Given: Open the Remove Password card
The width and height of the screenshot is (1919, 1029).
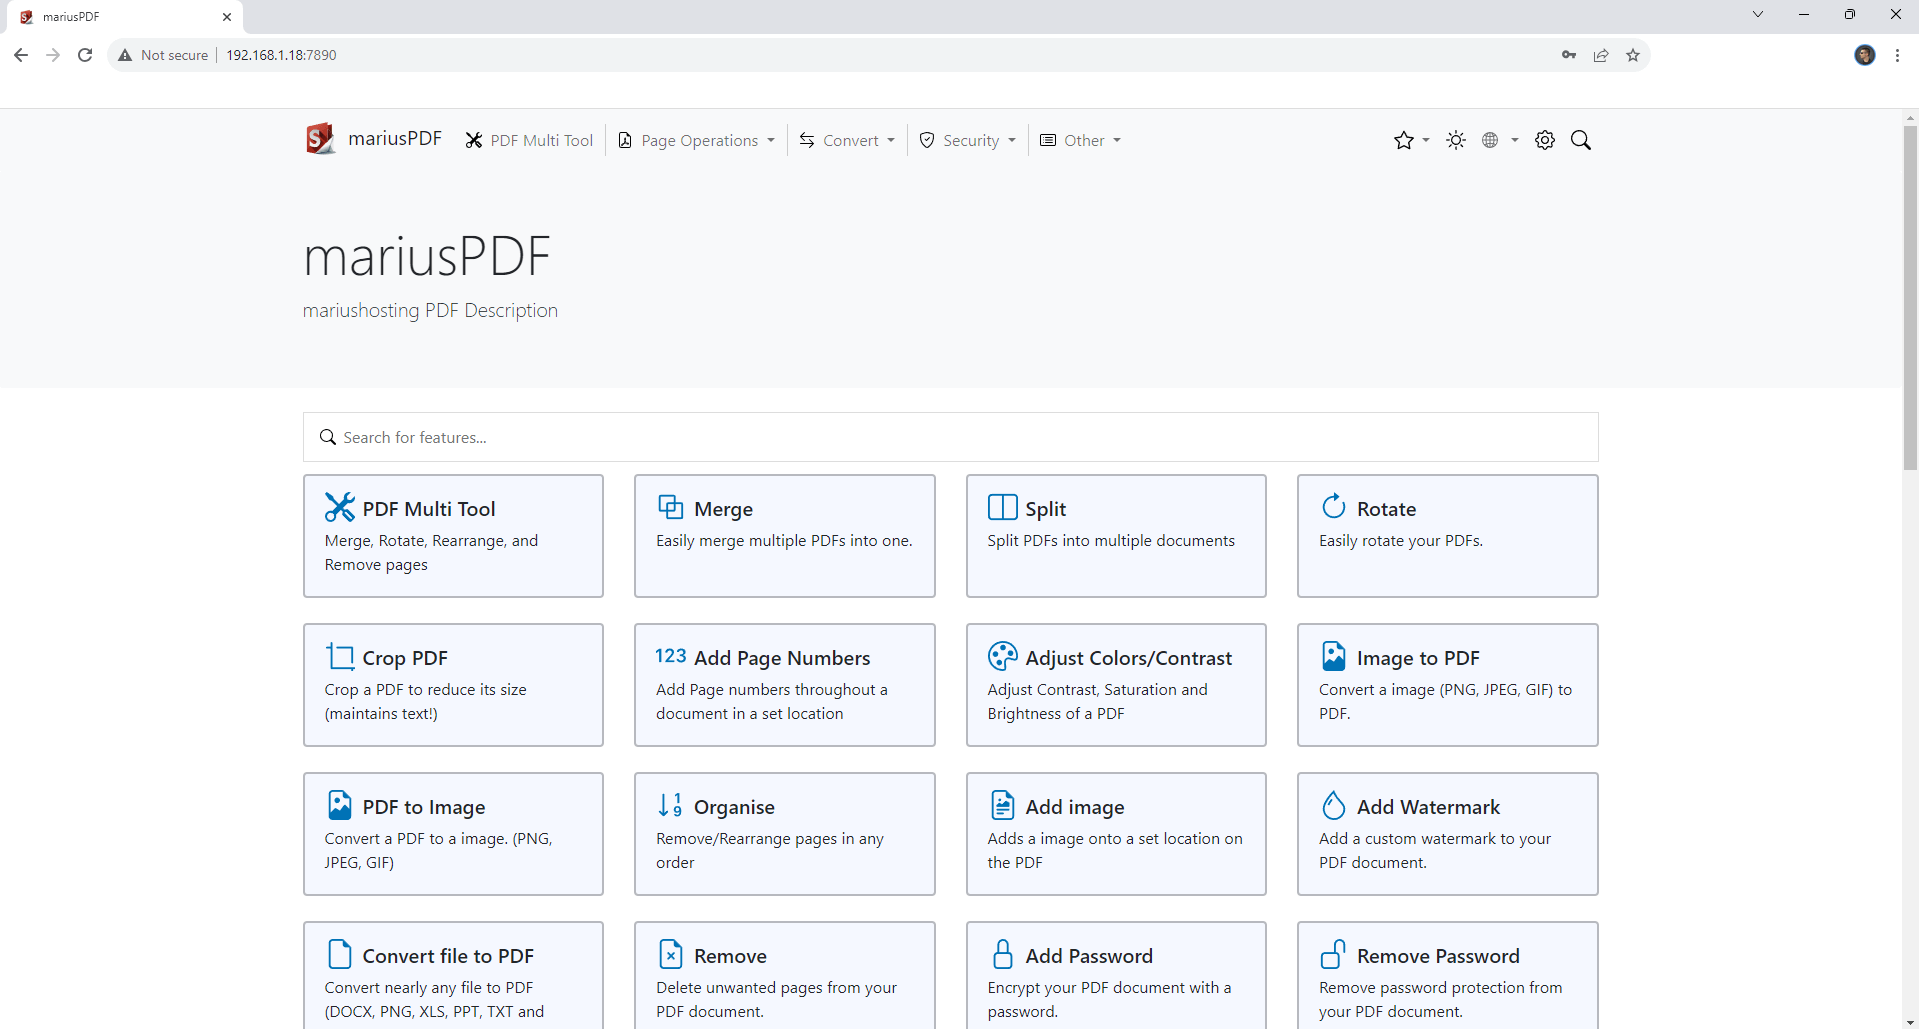Looking at the screenshot, I should click(x=1447, y=975).
